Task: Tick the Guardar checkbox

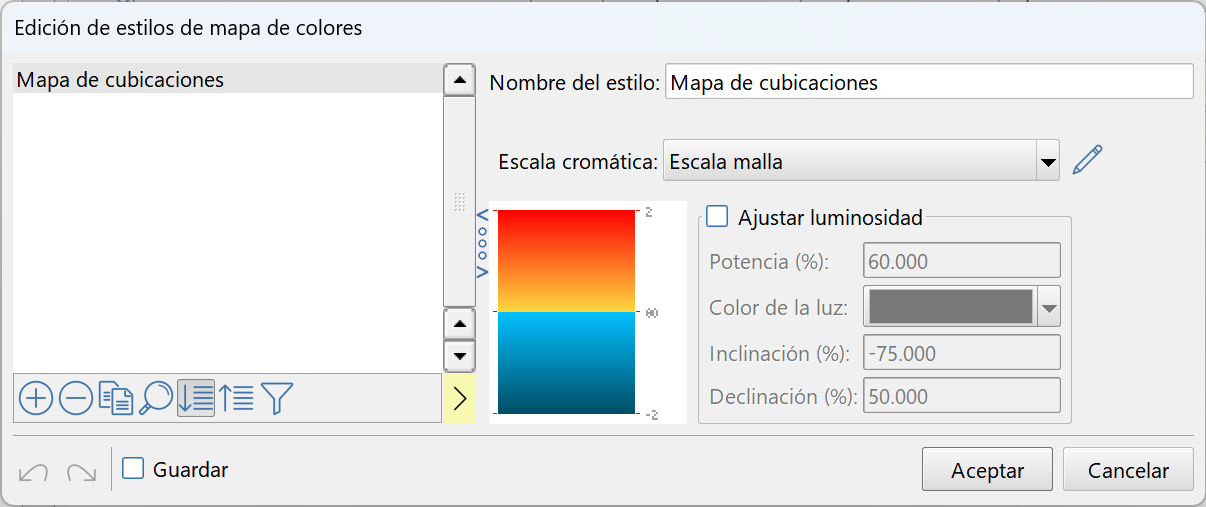Action: tap(133, 468)
